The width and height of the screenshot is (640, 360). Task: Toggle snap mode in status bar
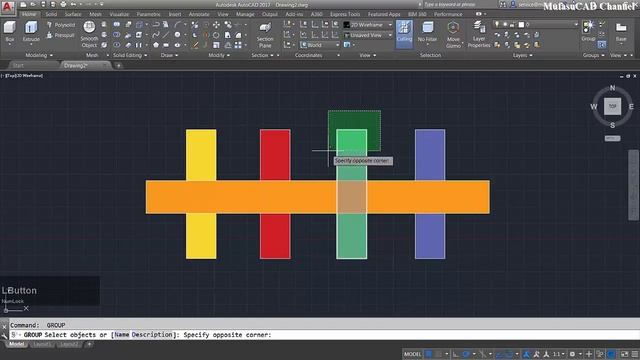(x=438, y=354)
